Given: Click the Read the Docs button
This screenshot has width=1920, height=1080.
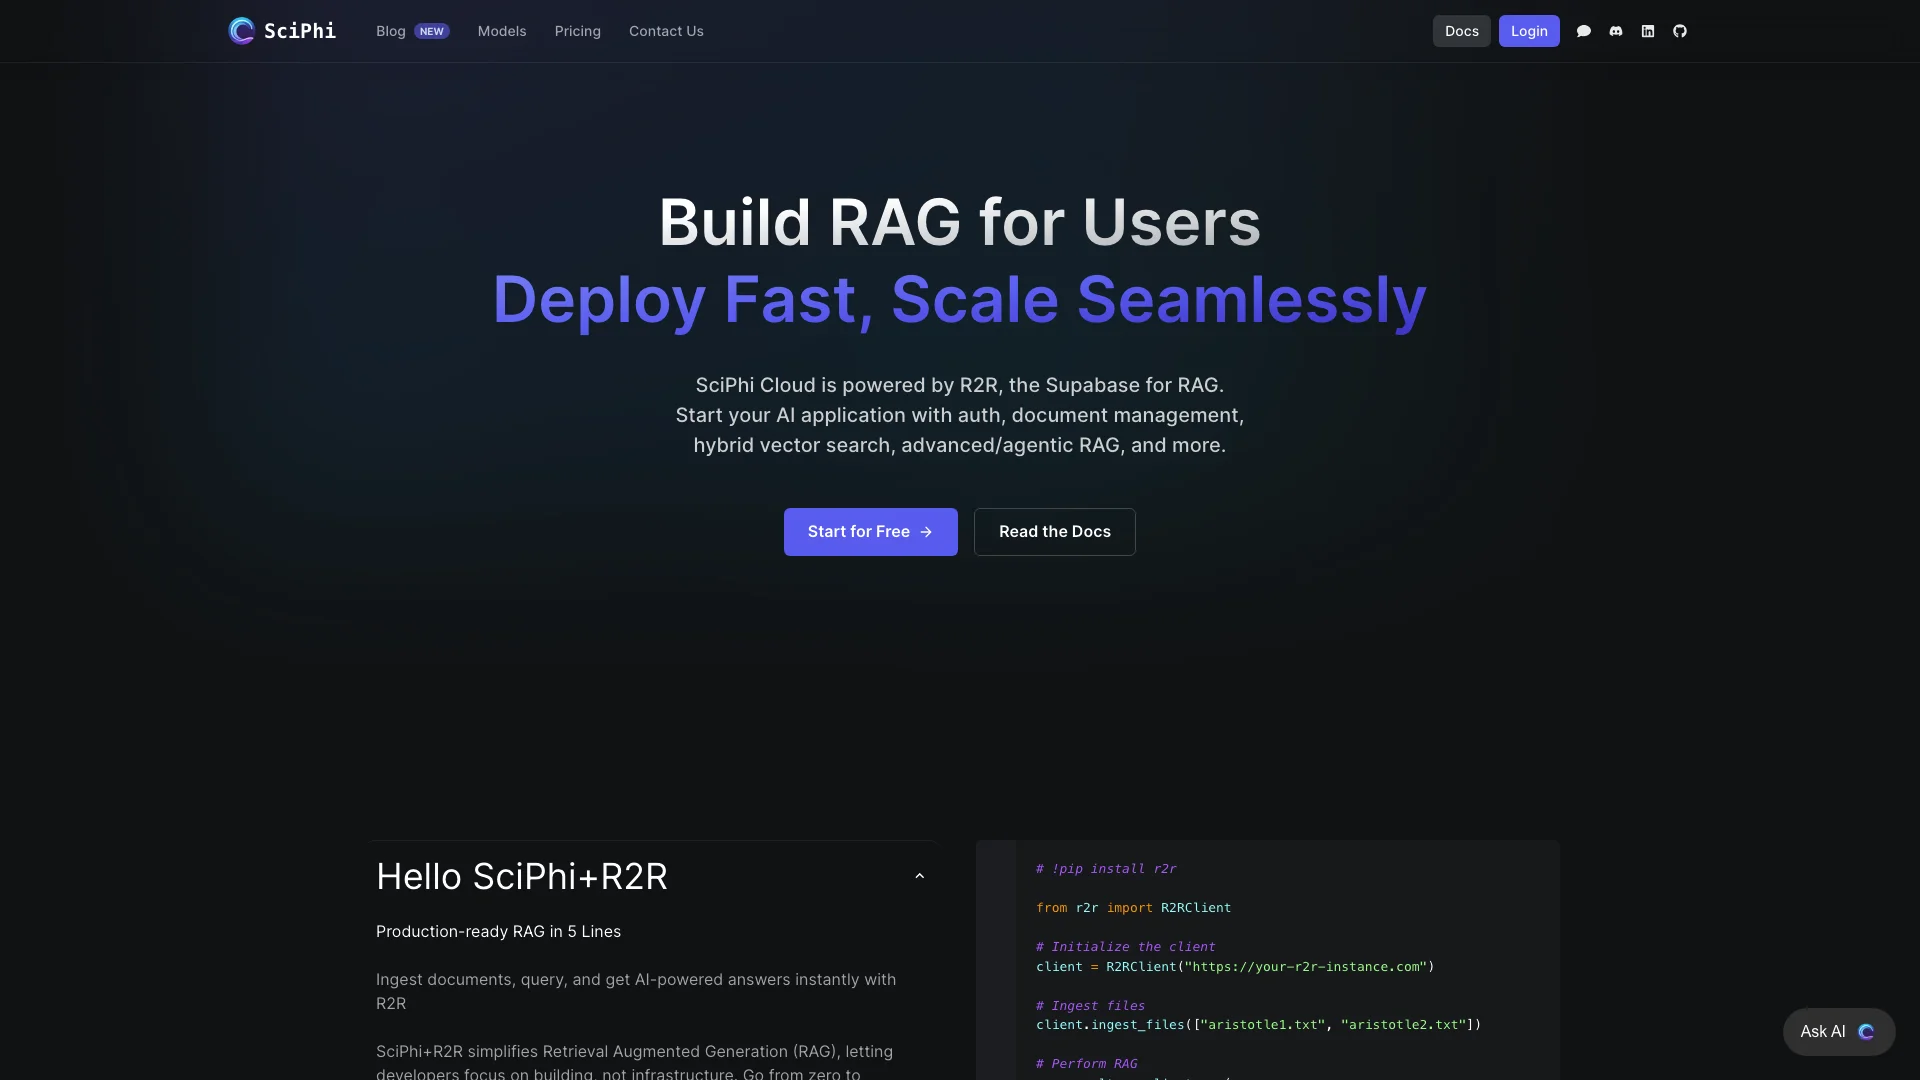Looking at the screenshot, I should pos(1055,532).
